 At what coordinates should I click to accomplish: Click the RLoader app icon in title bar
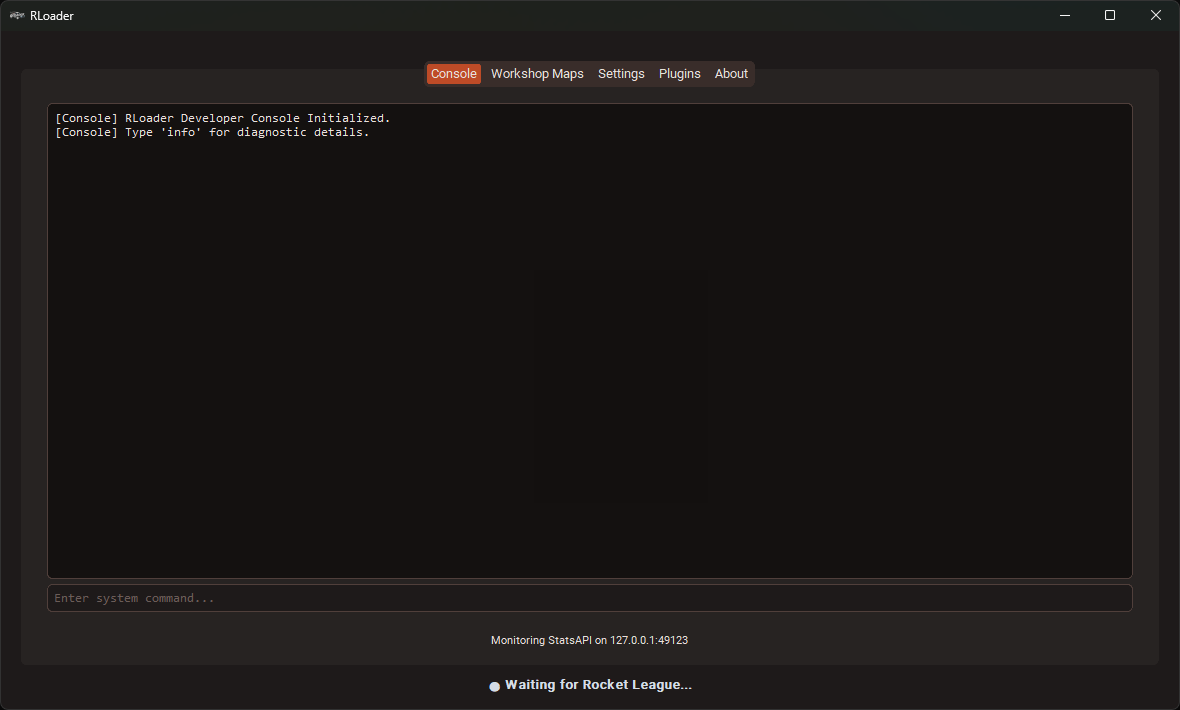(x=17, y=15)
